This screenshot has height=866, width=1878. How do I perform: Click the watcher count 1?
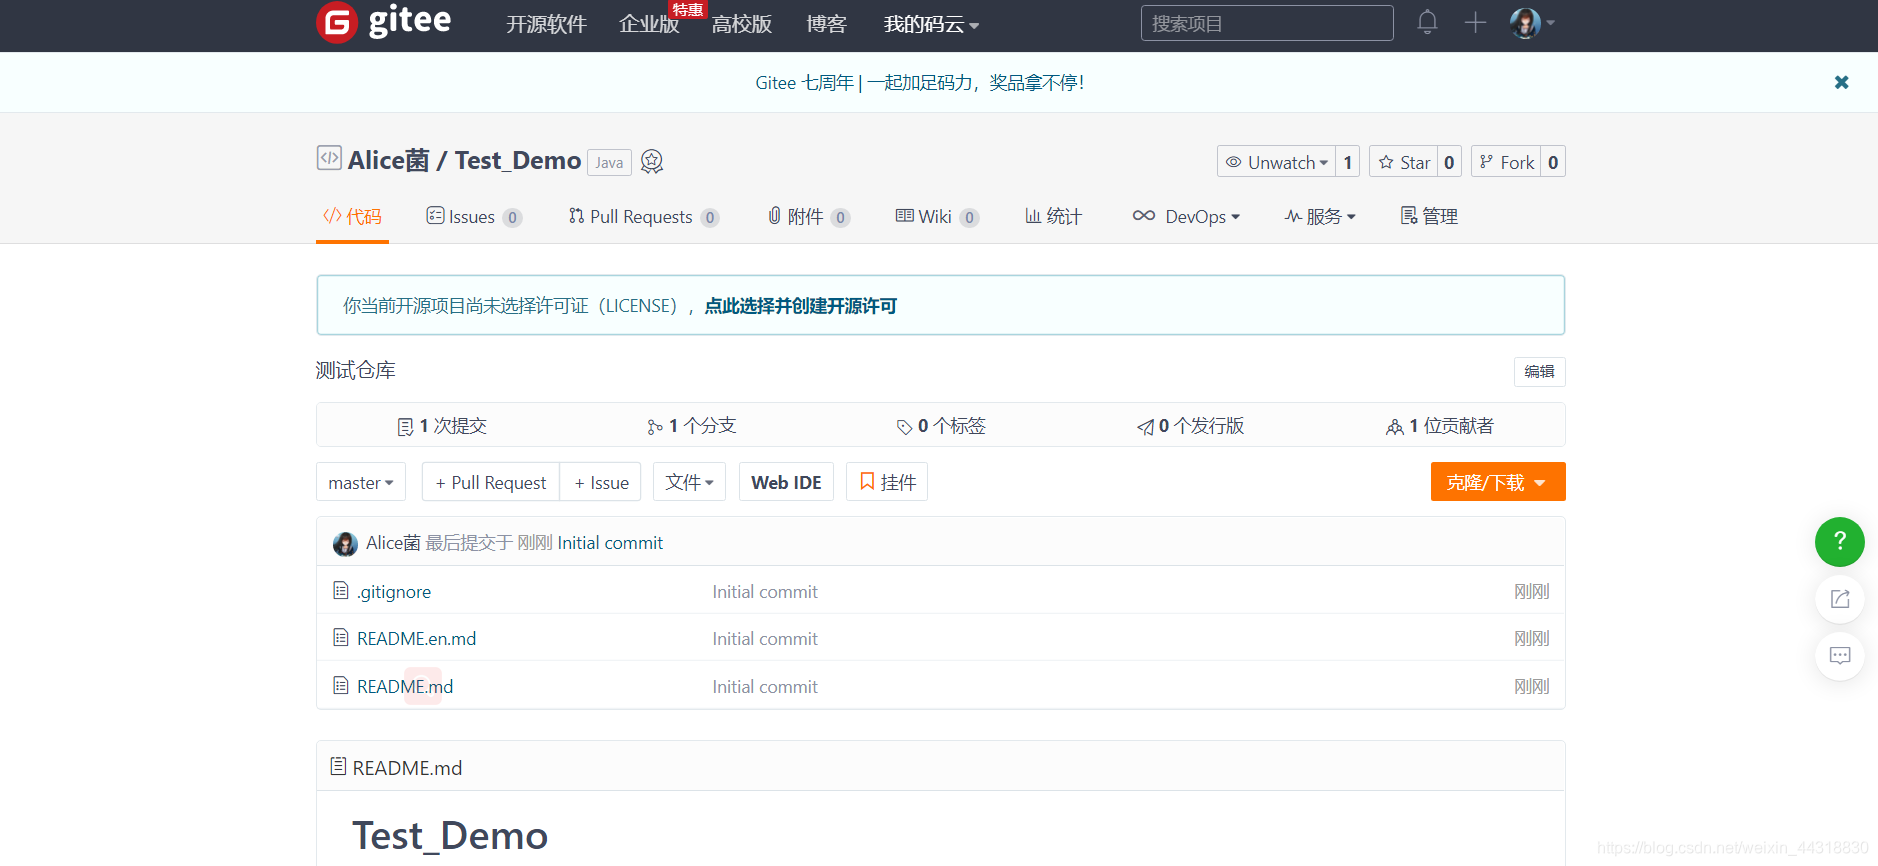pos(1347,162)
